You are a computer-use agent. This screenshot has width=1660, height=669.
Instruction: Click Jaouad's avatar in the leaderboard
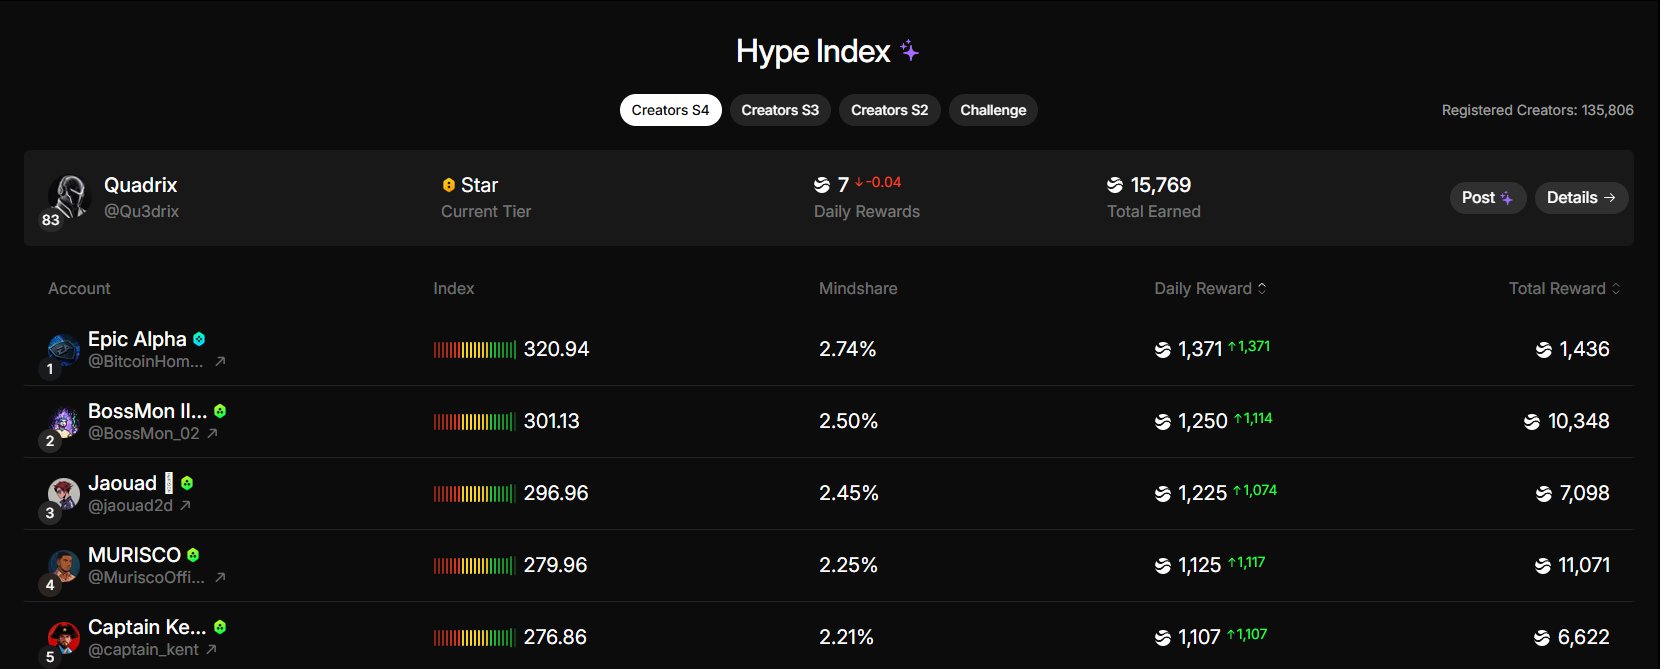point(64,493)
